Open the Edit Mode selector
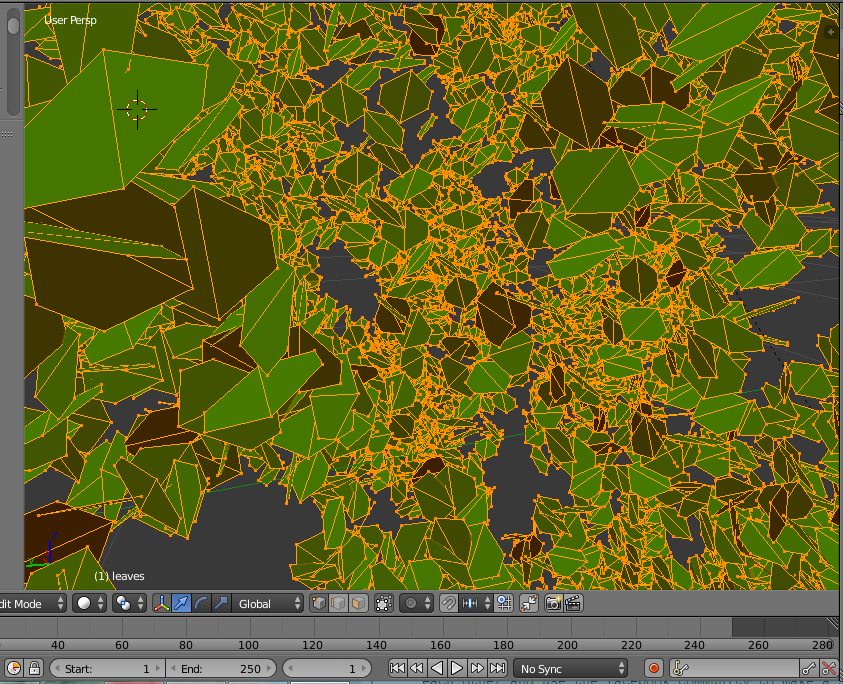 click(x=32, y=603)
